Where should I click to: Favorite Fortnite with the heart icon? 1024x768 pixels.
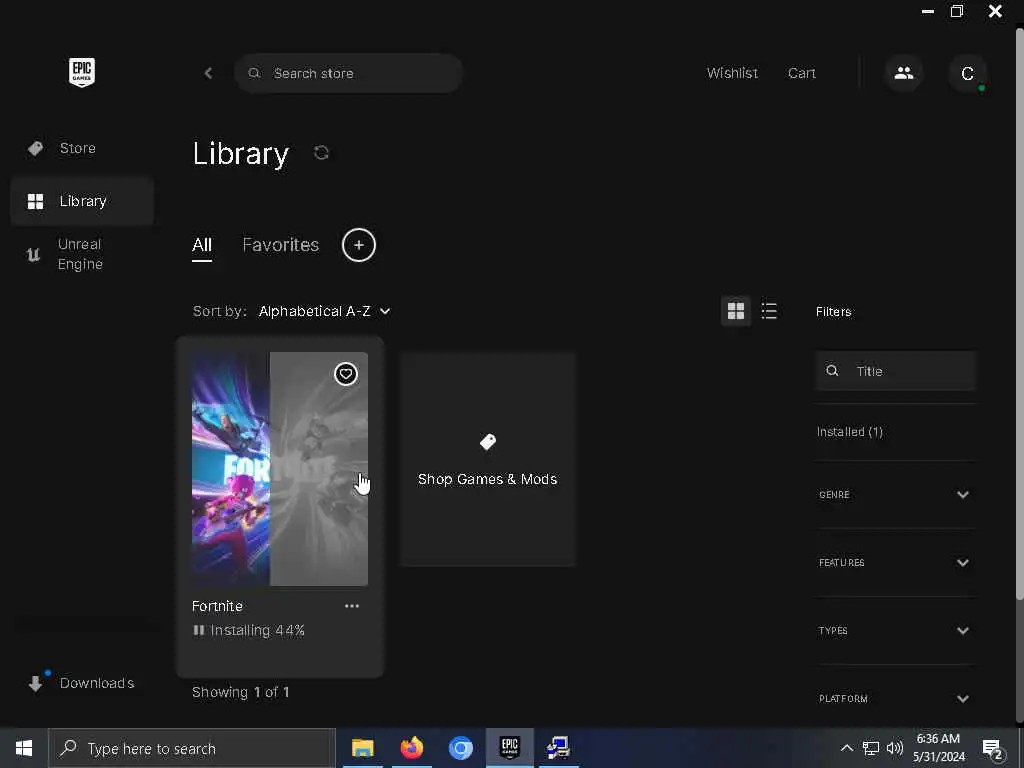tap(345, 374)
